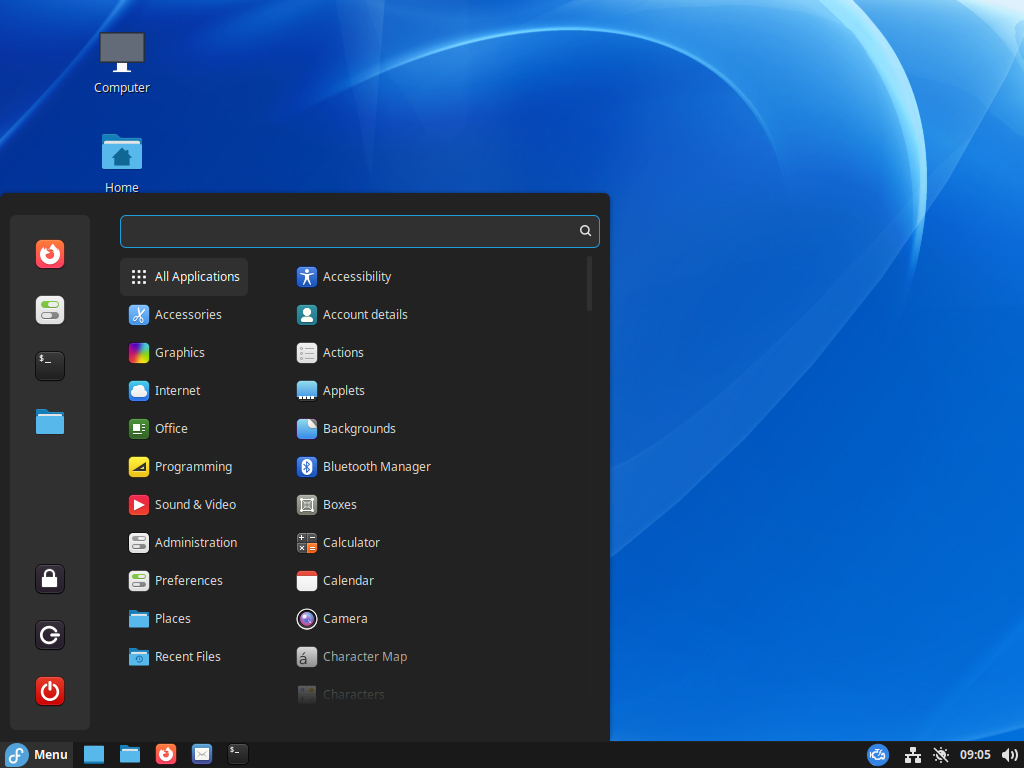This screenshot has height=768, width=1024.
Task: Choose the Sound & Video category
Action: 194,505
